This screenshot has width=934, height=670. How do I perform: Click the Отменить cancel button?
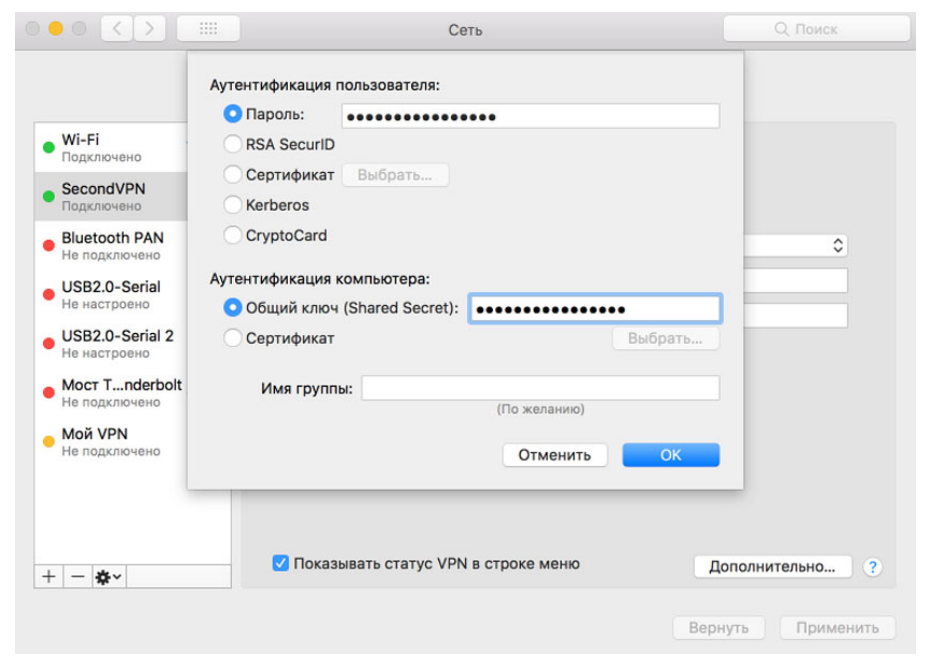pos(554,455)
